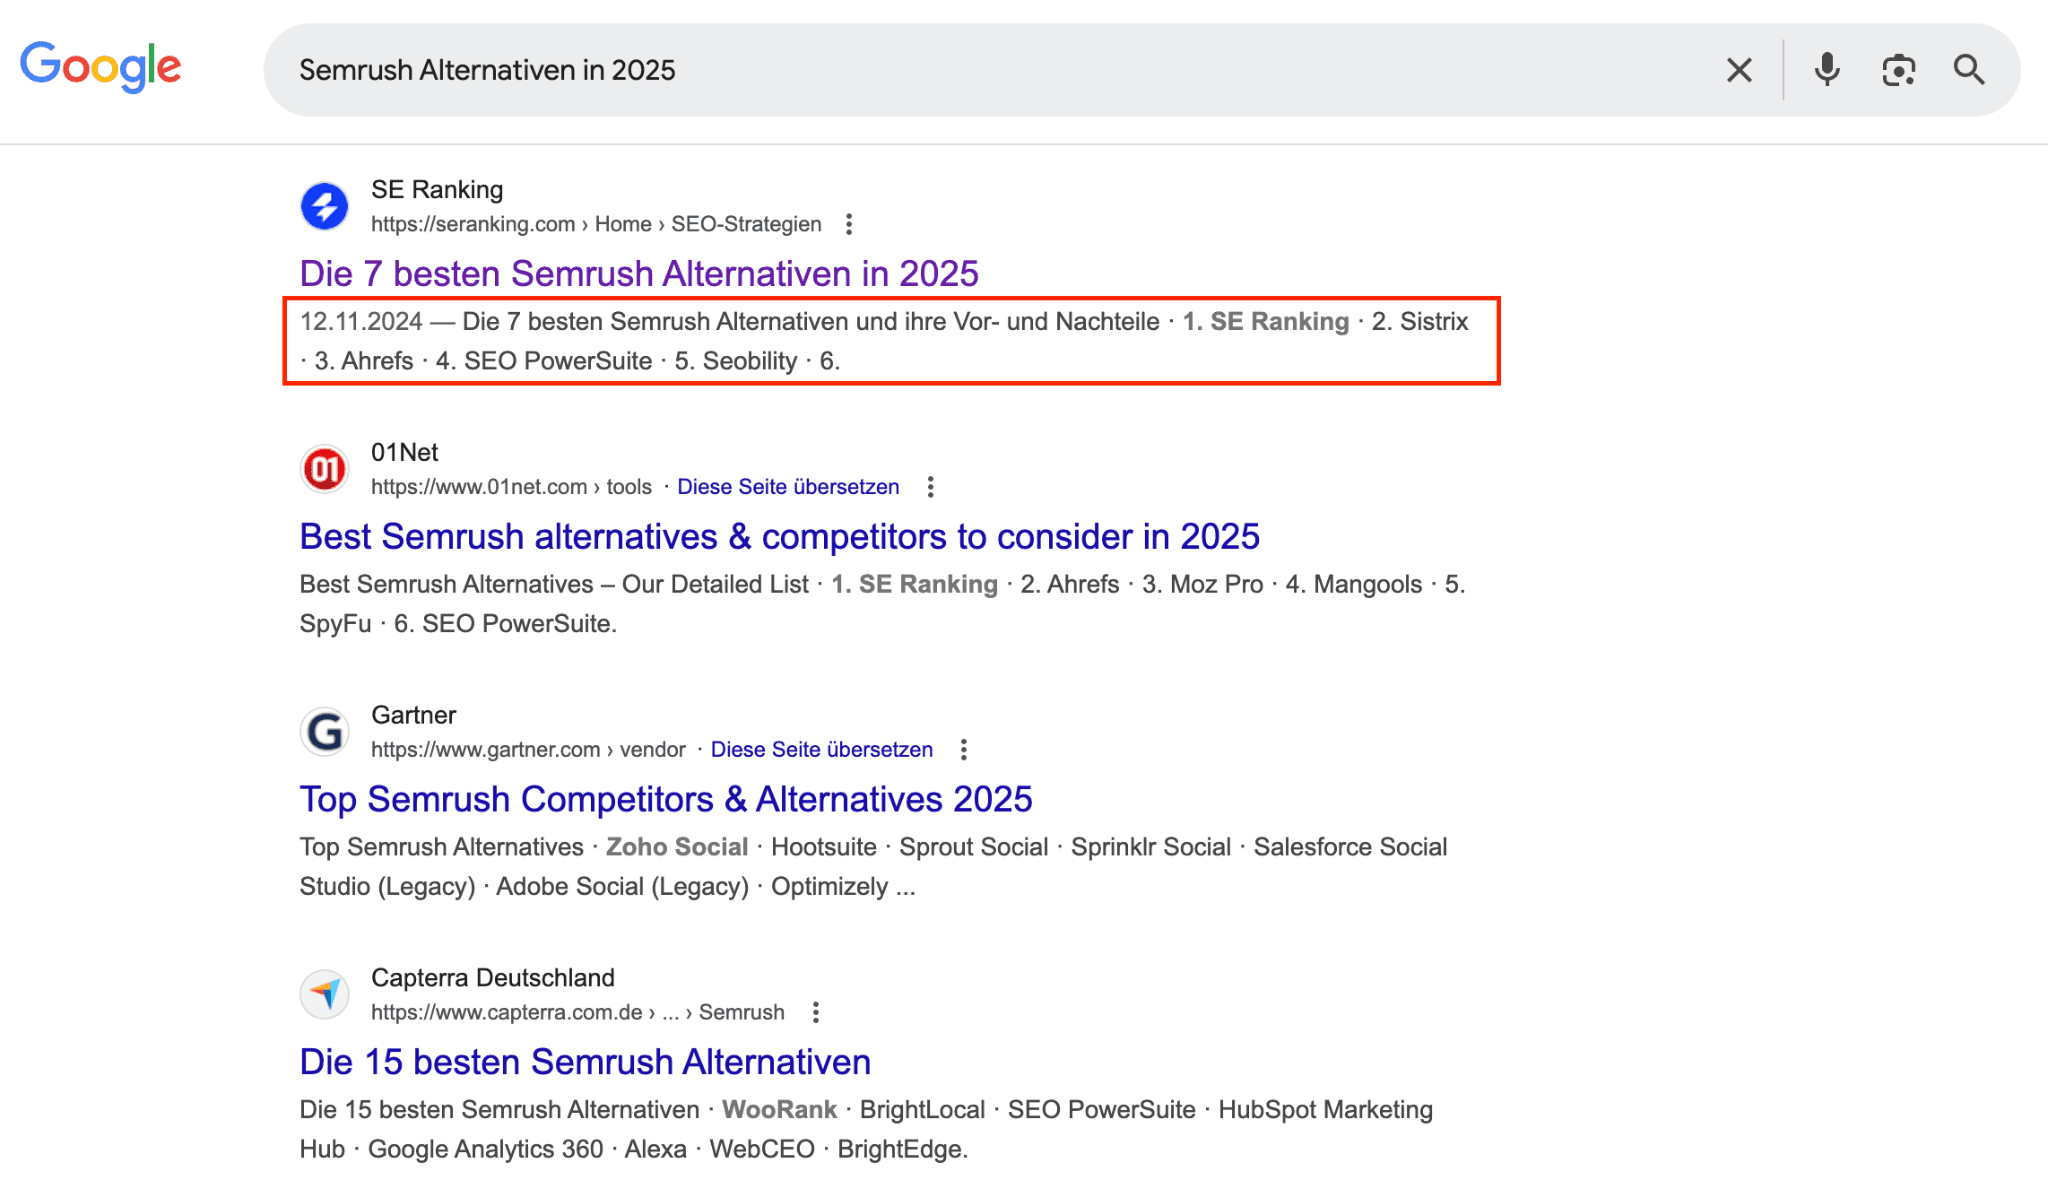
Task: Open 'Top Semrush Competitors & Alternatives 2025'
Action: tap(666, 799)
